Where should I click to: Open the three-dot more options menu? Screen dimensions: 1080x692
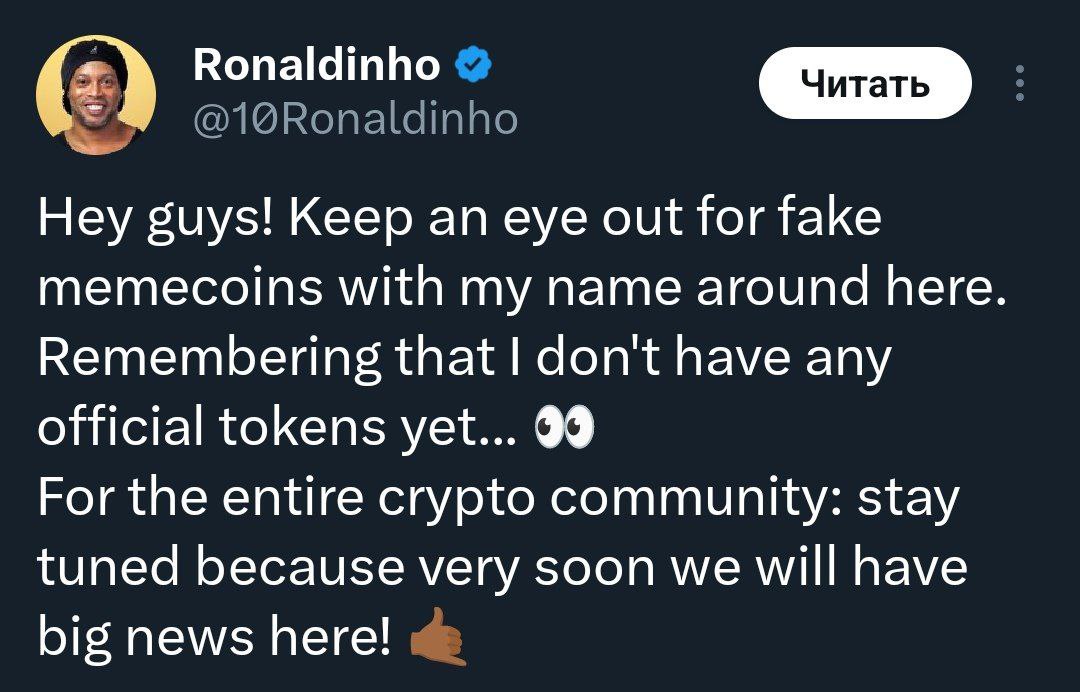pyautogui.click(x=1019, y=84)
